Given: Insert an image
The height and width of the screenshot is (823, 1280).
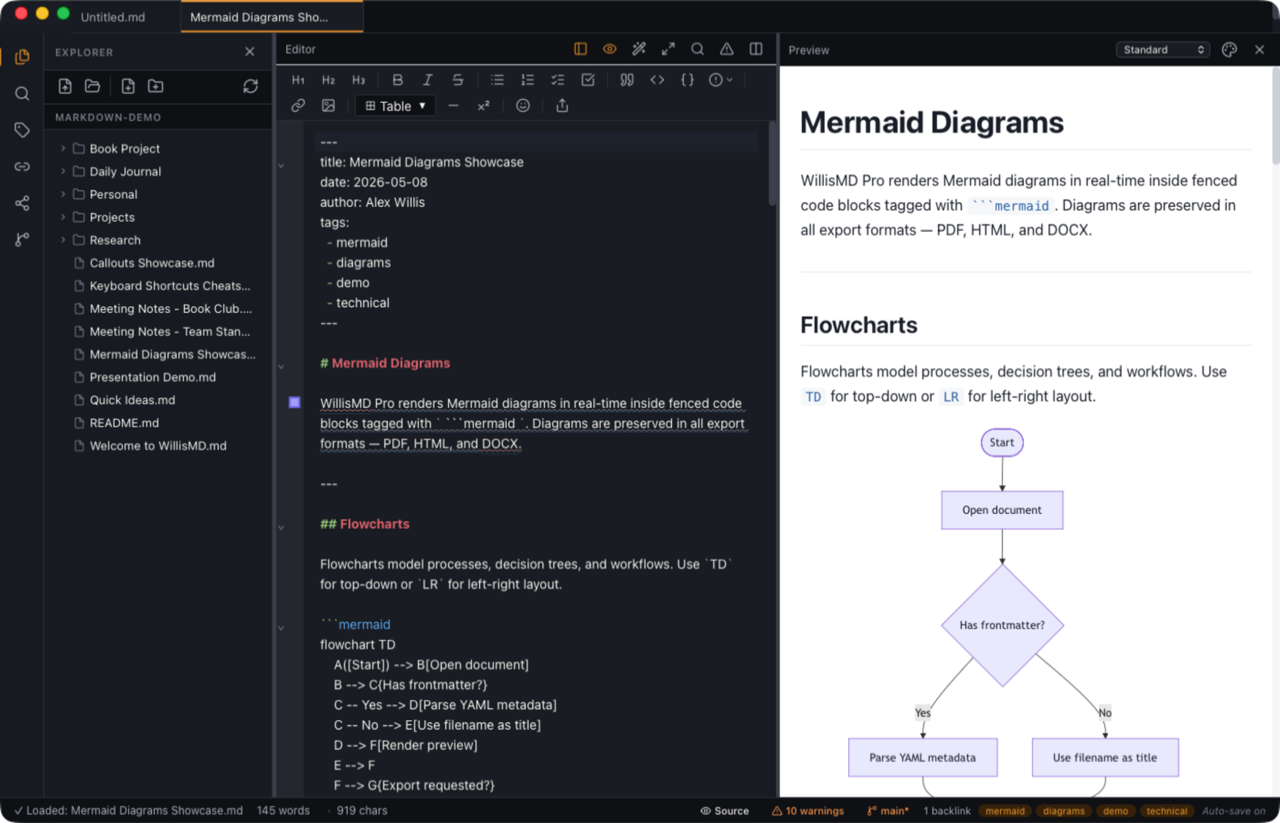Looking at the screenshot, I should 328,106.
